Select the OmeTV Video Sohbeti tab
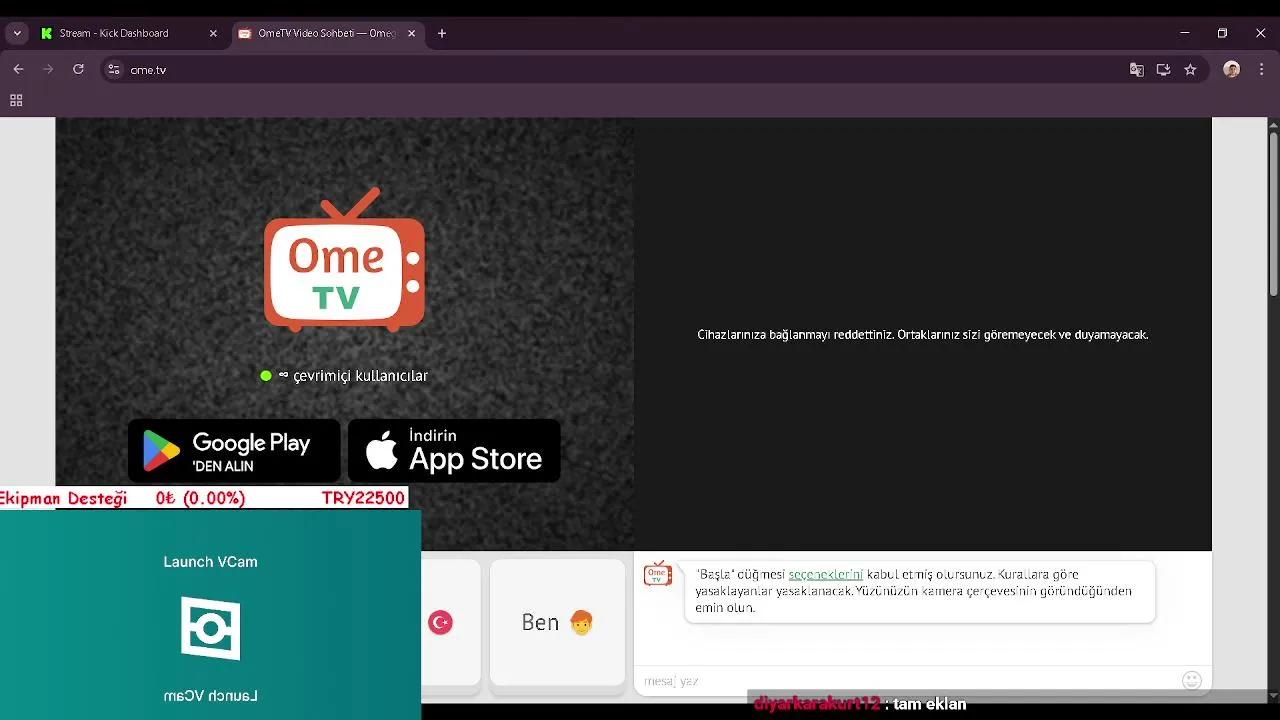This screenshot has width=1280, height=720. tap(326, 33)
